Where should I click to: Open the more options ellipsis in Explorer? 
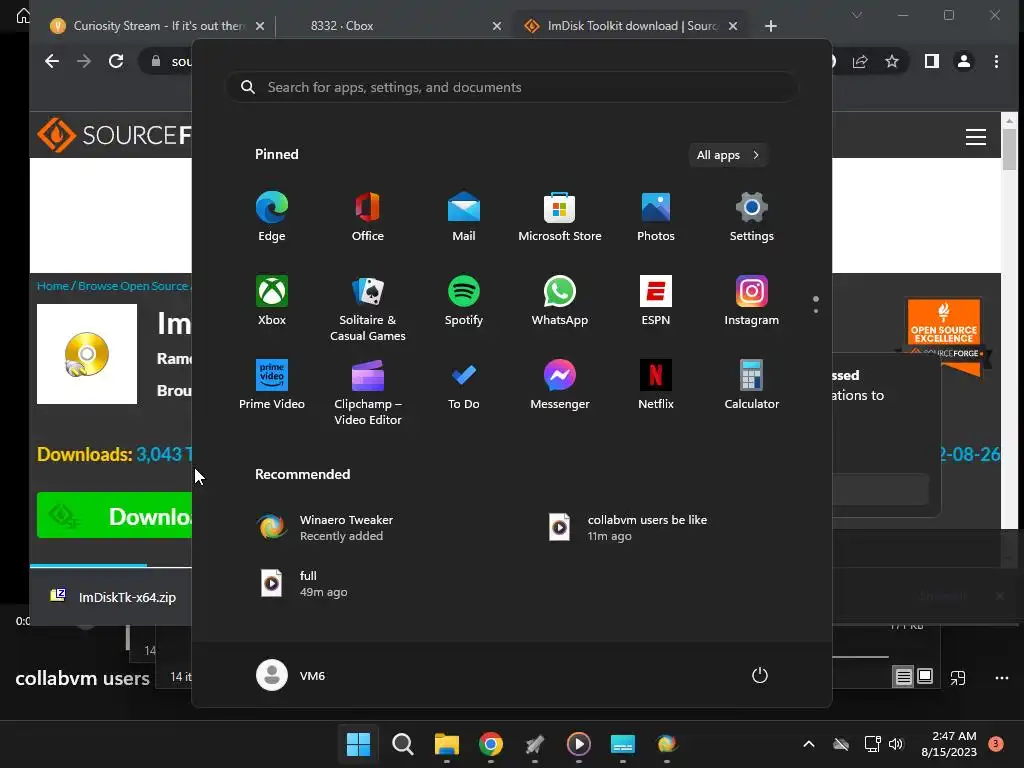1002,678
